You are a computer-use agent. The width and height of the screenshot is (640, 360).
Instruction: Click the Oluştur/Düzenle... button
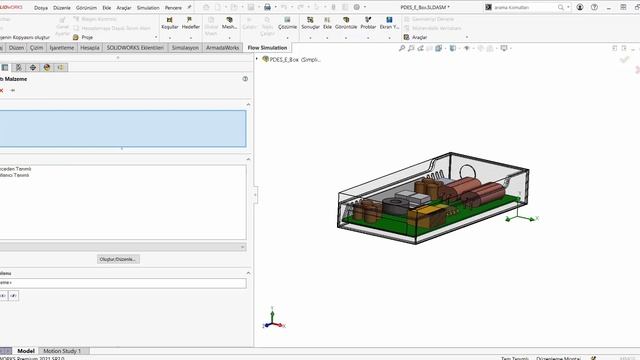coord(118,259)
